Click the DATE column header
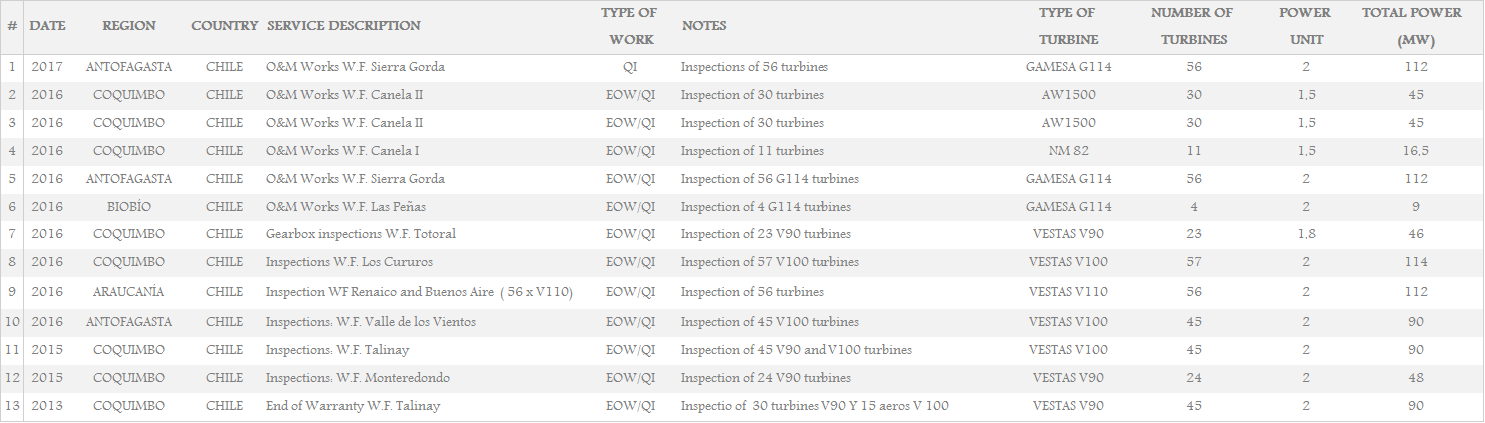This screenshot has width=1485, height=423. [x=47, y=26]
